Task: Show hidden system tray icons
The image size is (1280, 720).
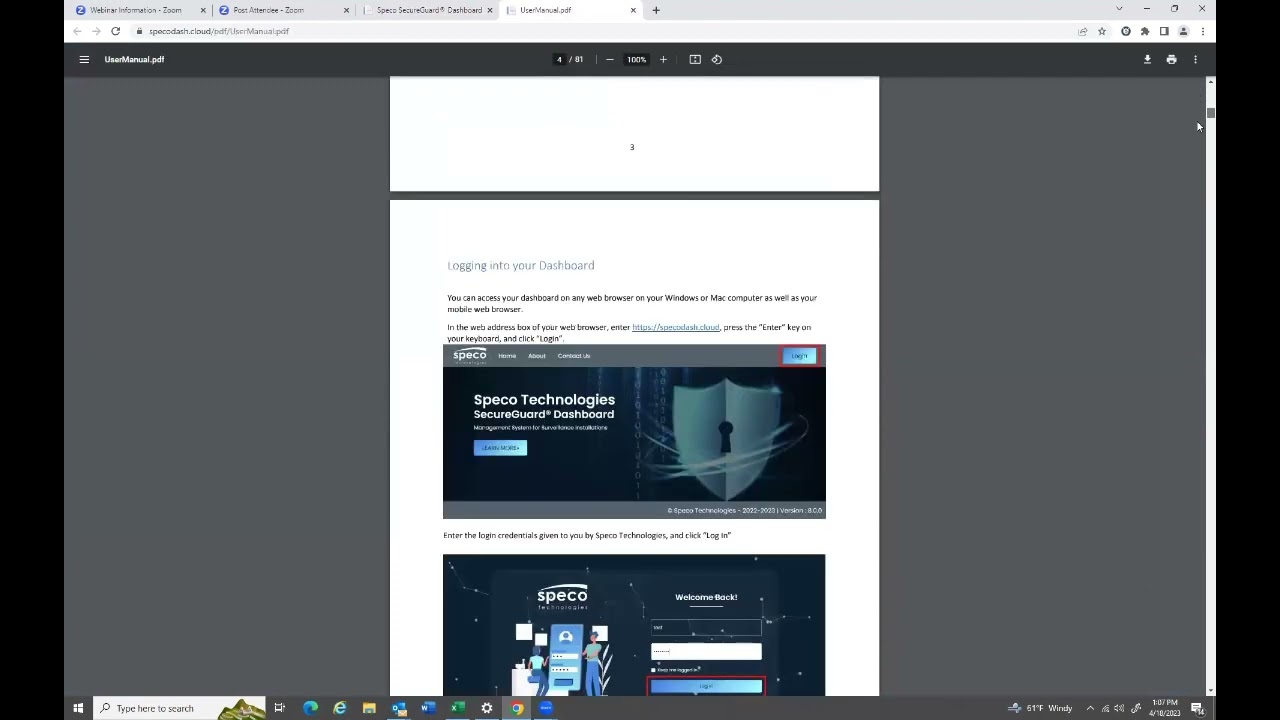Action: pyautogui.click(x=1090, y=708)
